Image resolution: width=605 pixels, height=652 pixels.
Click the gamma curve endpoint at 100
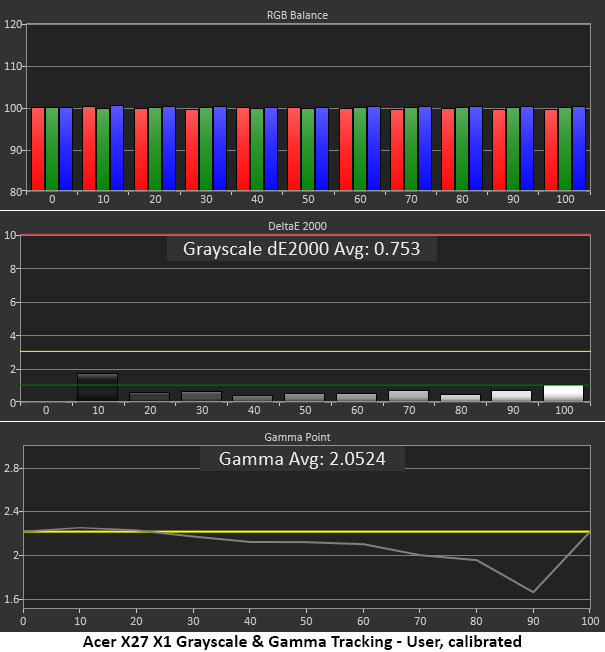coord(589,531)
